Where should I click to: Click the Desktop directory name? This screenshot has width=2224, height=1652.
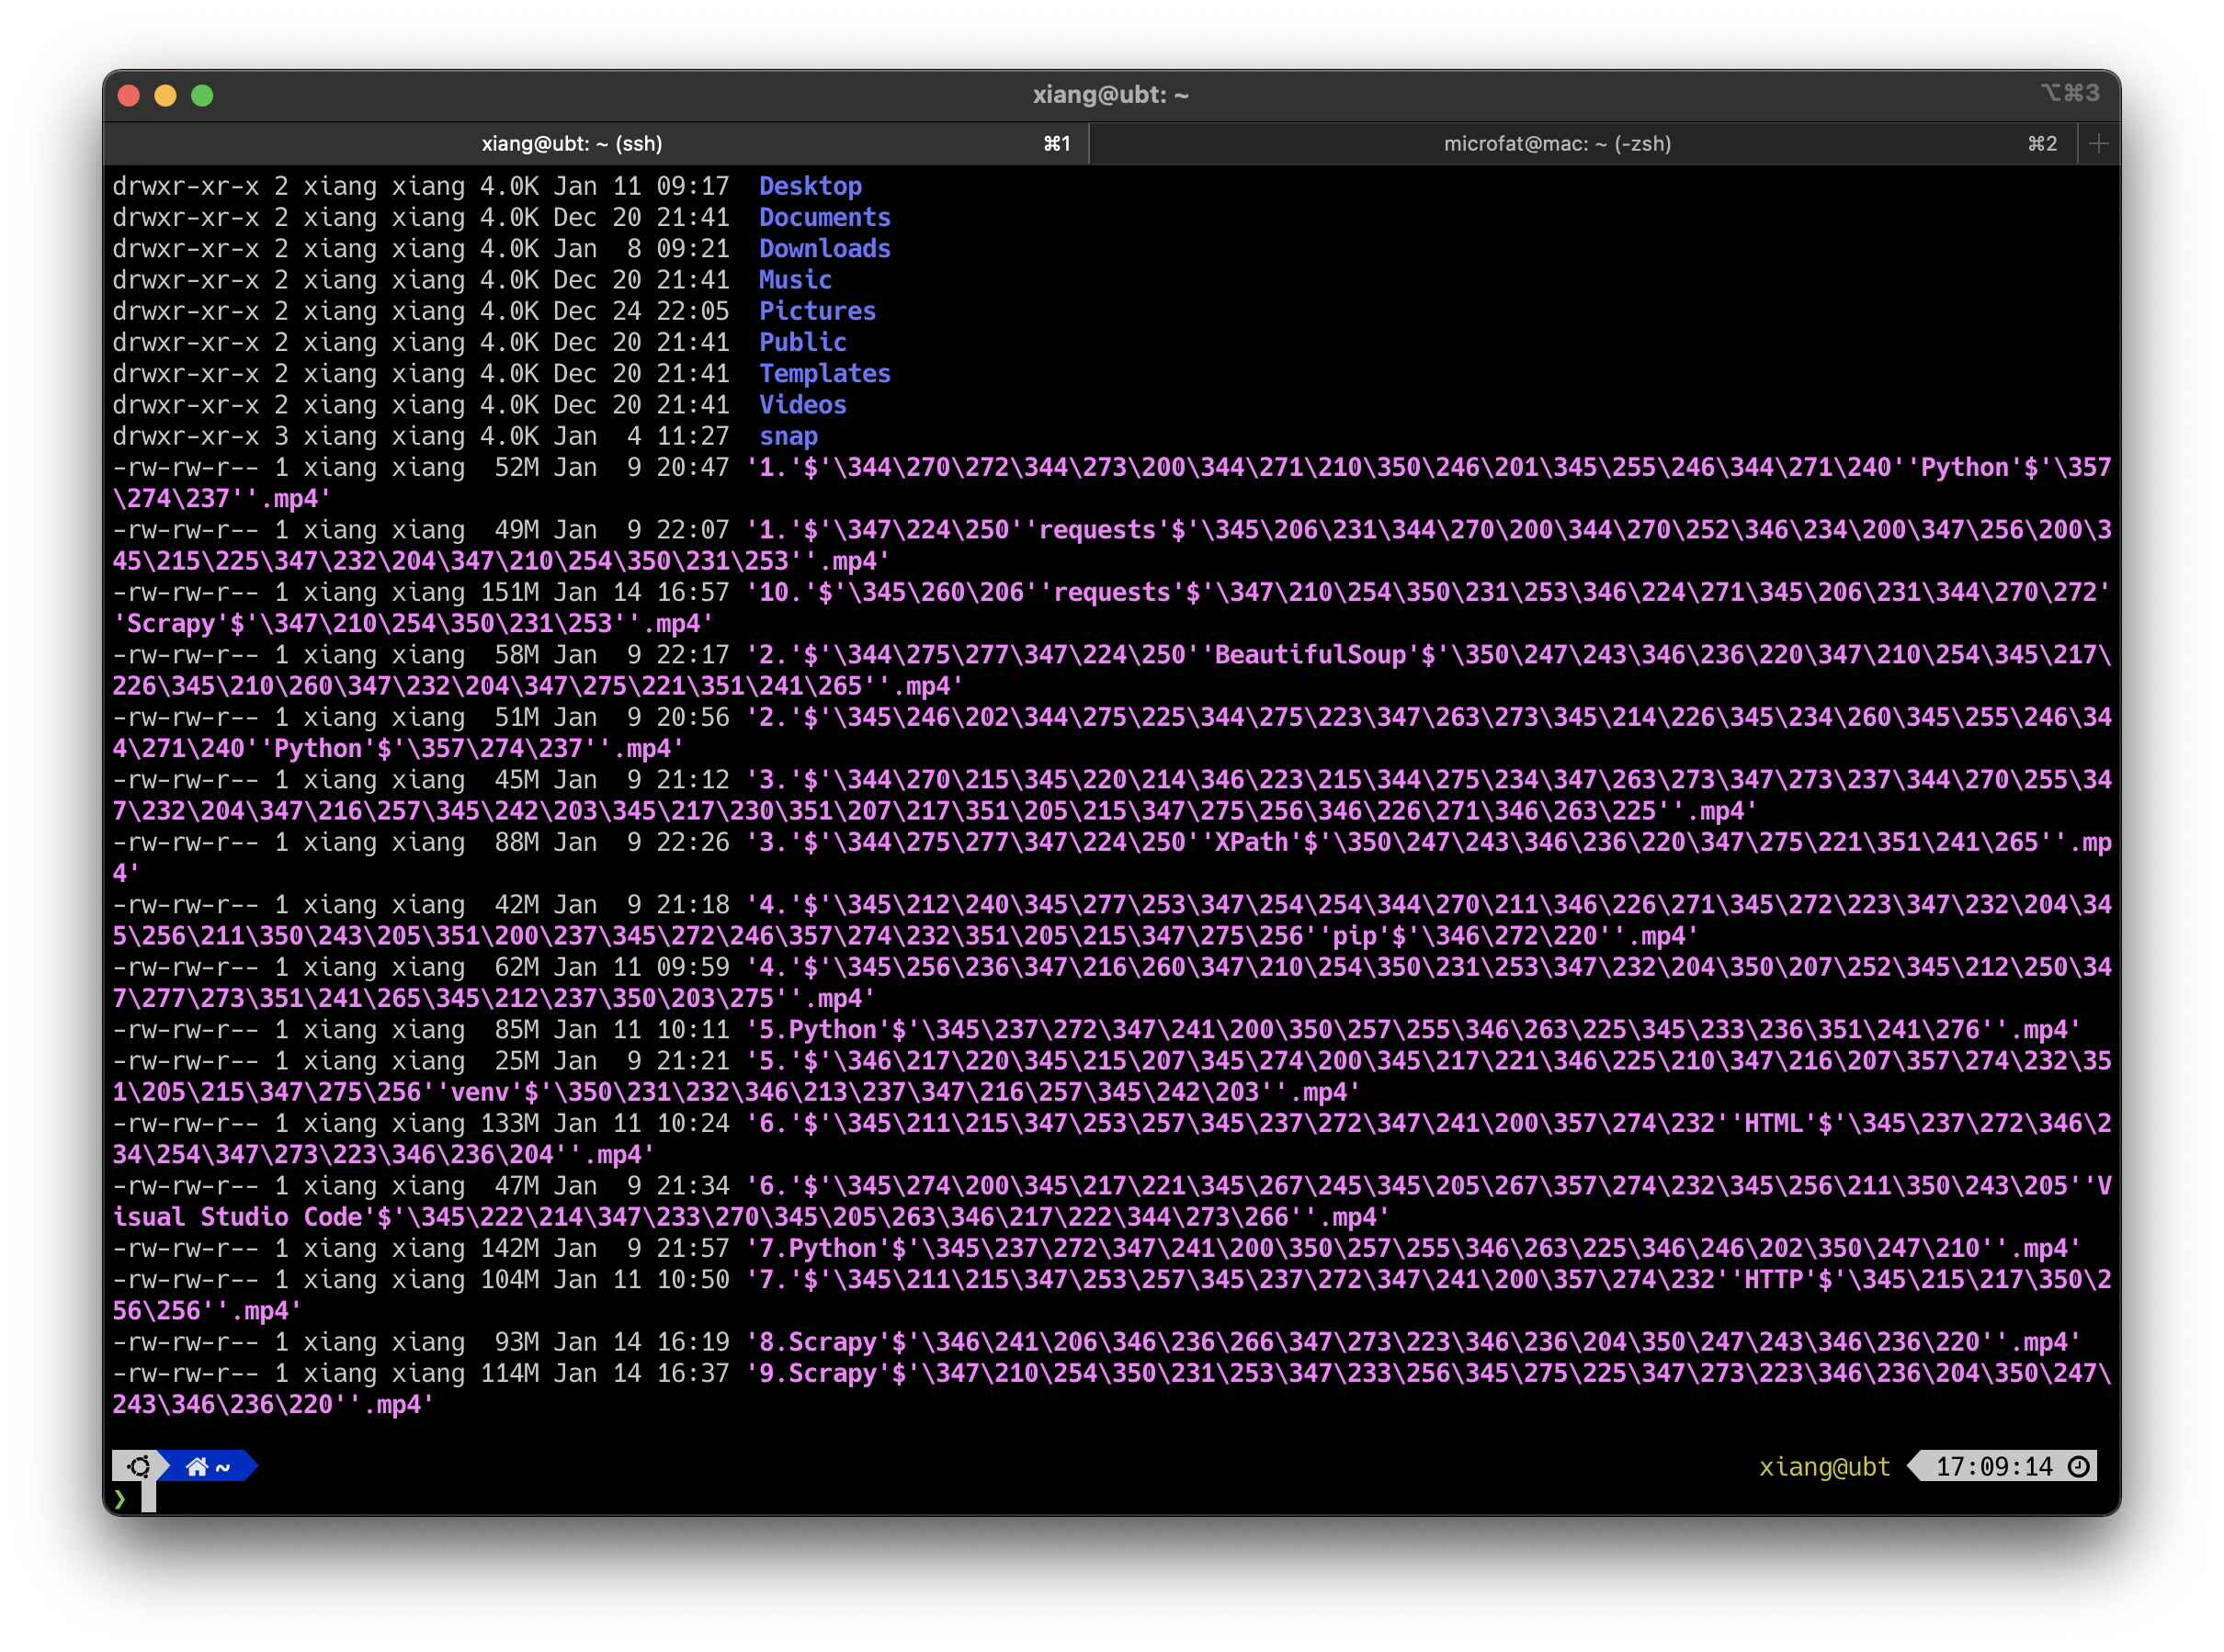(x=810, y=186)
